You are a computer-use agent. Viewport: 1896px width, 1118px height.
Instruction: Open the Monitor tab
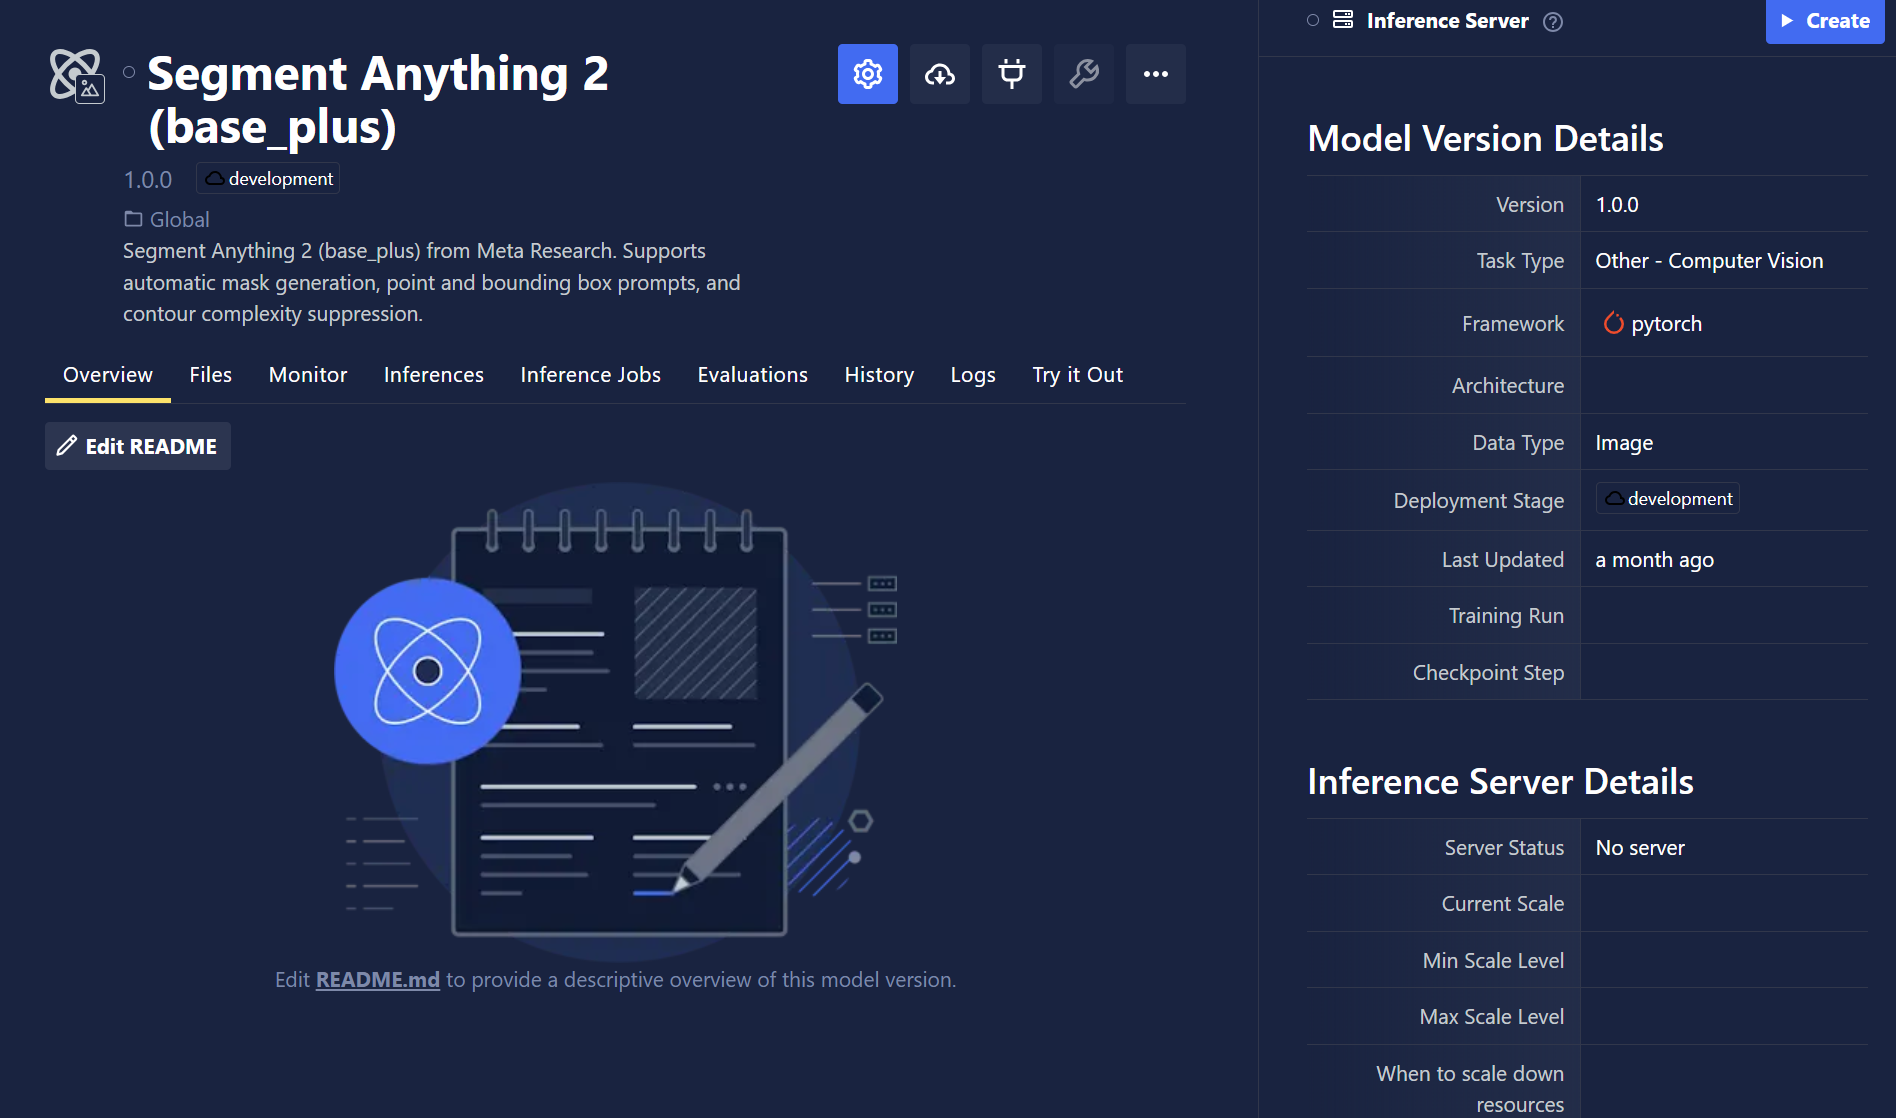coord(308,375)
